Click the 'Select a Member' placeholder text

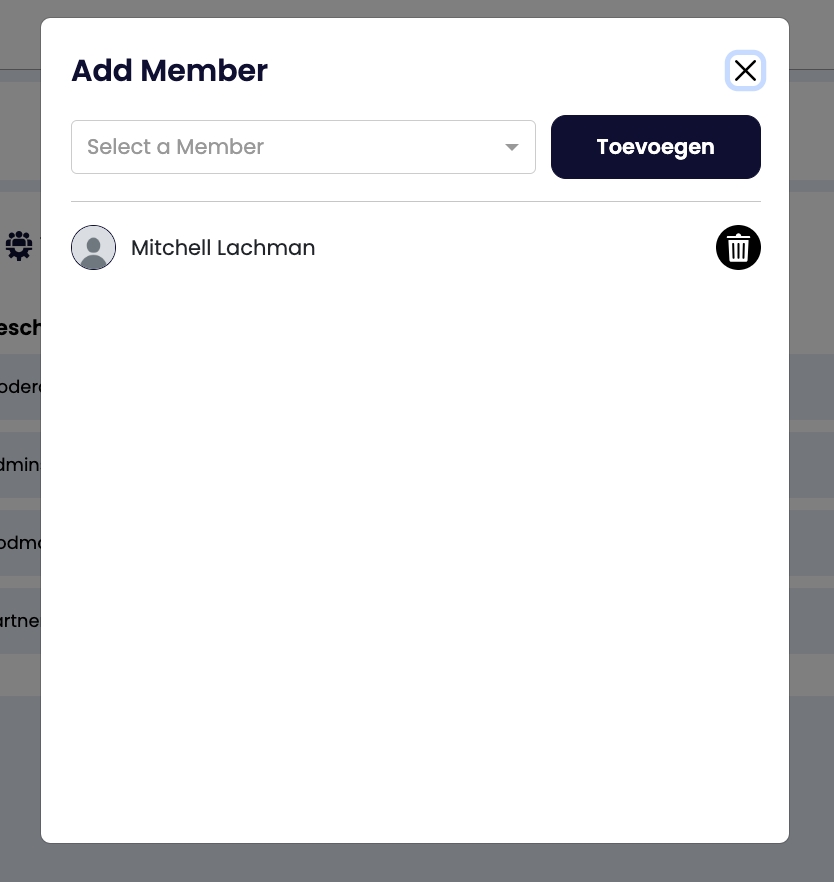click(x=176, y=147)
